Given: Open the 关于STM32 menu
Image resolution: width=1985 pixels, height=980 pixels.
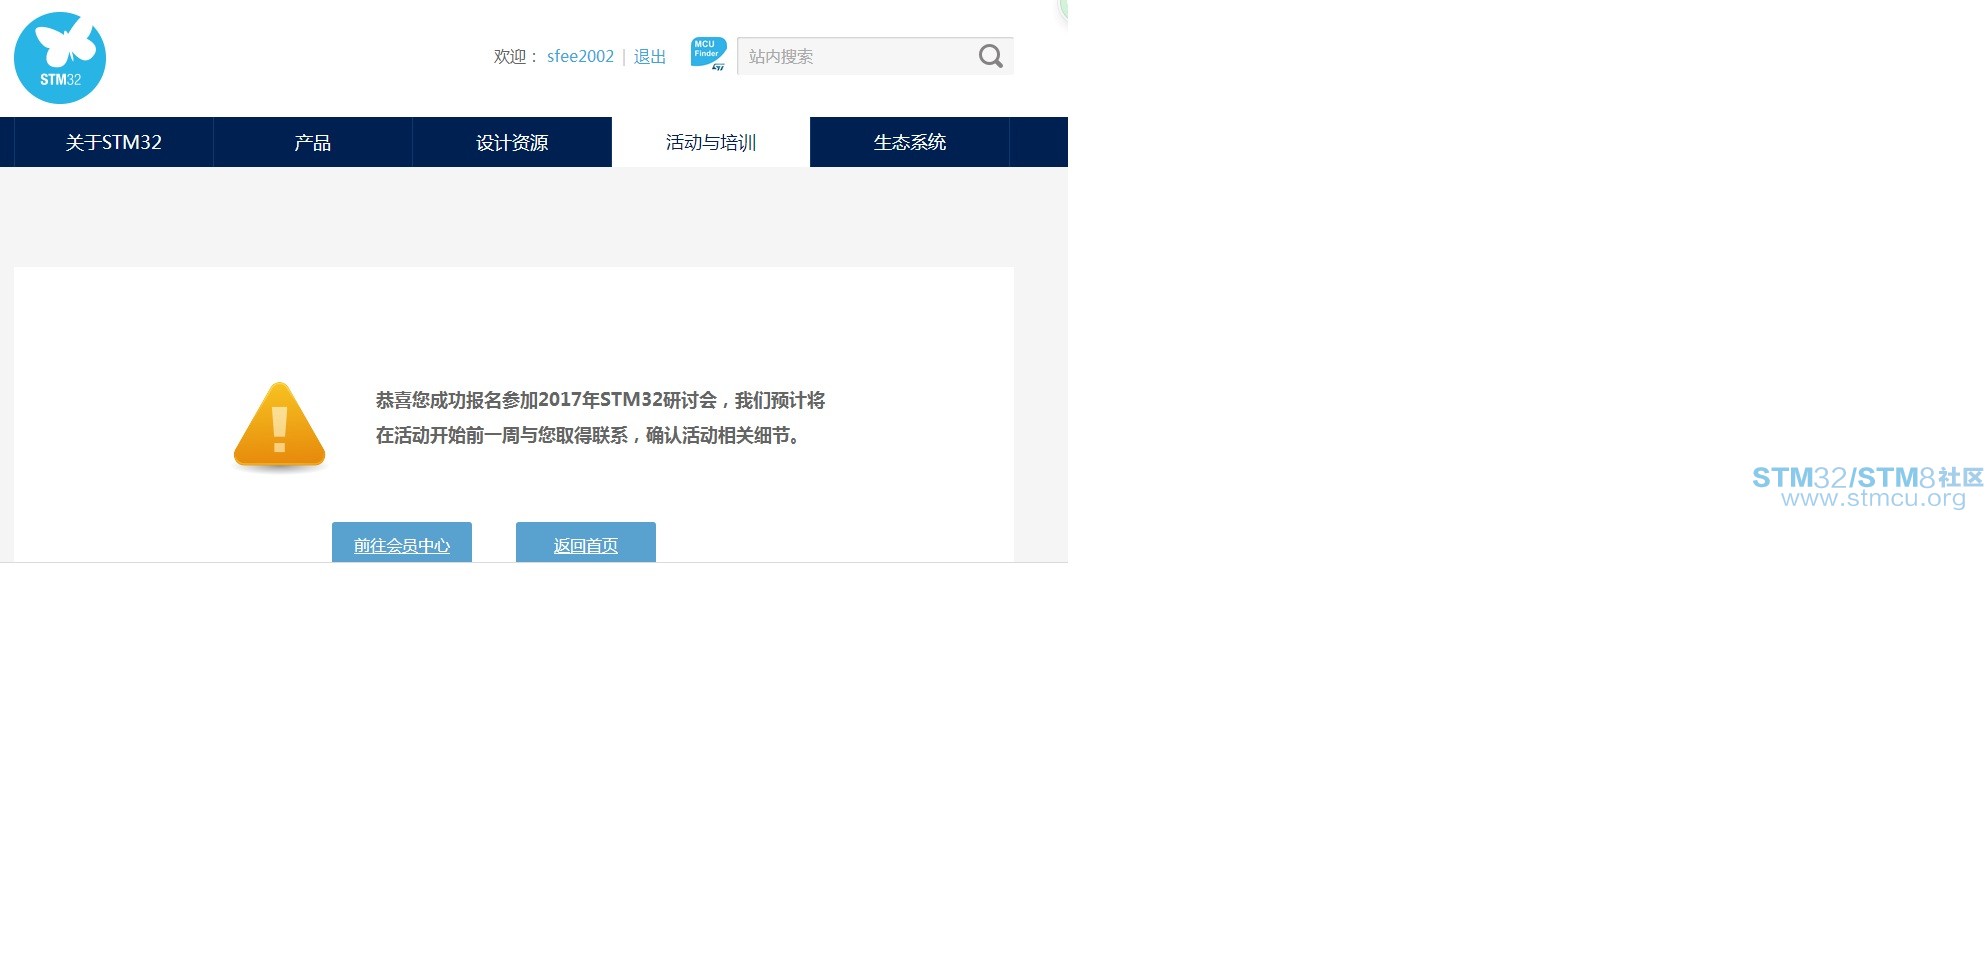Looking at the screenshot, I should [x=113, y=142].
